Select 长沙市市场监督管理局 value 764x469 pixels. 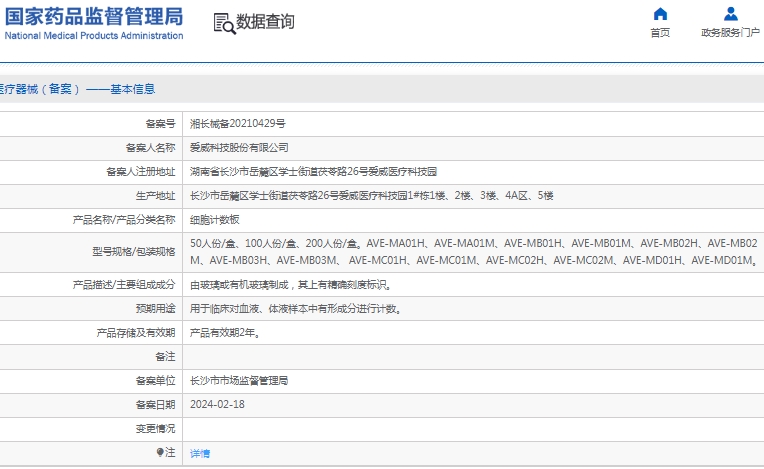pos(239,380)
